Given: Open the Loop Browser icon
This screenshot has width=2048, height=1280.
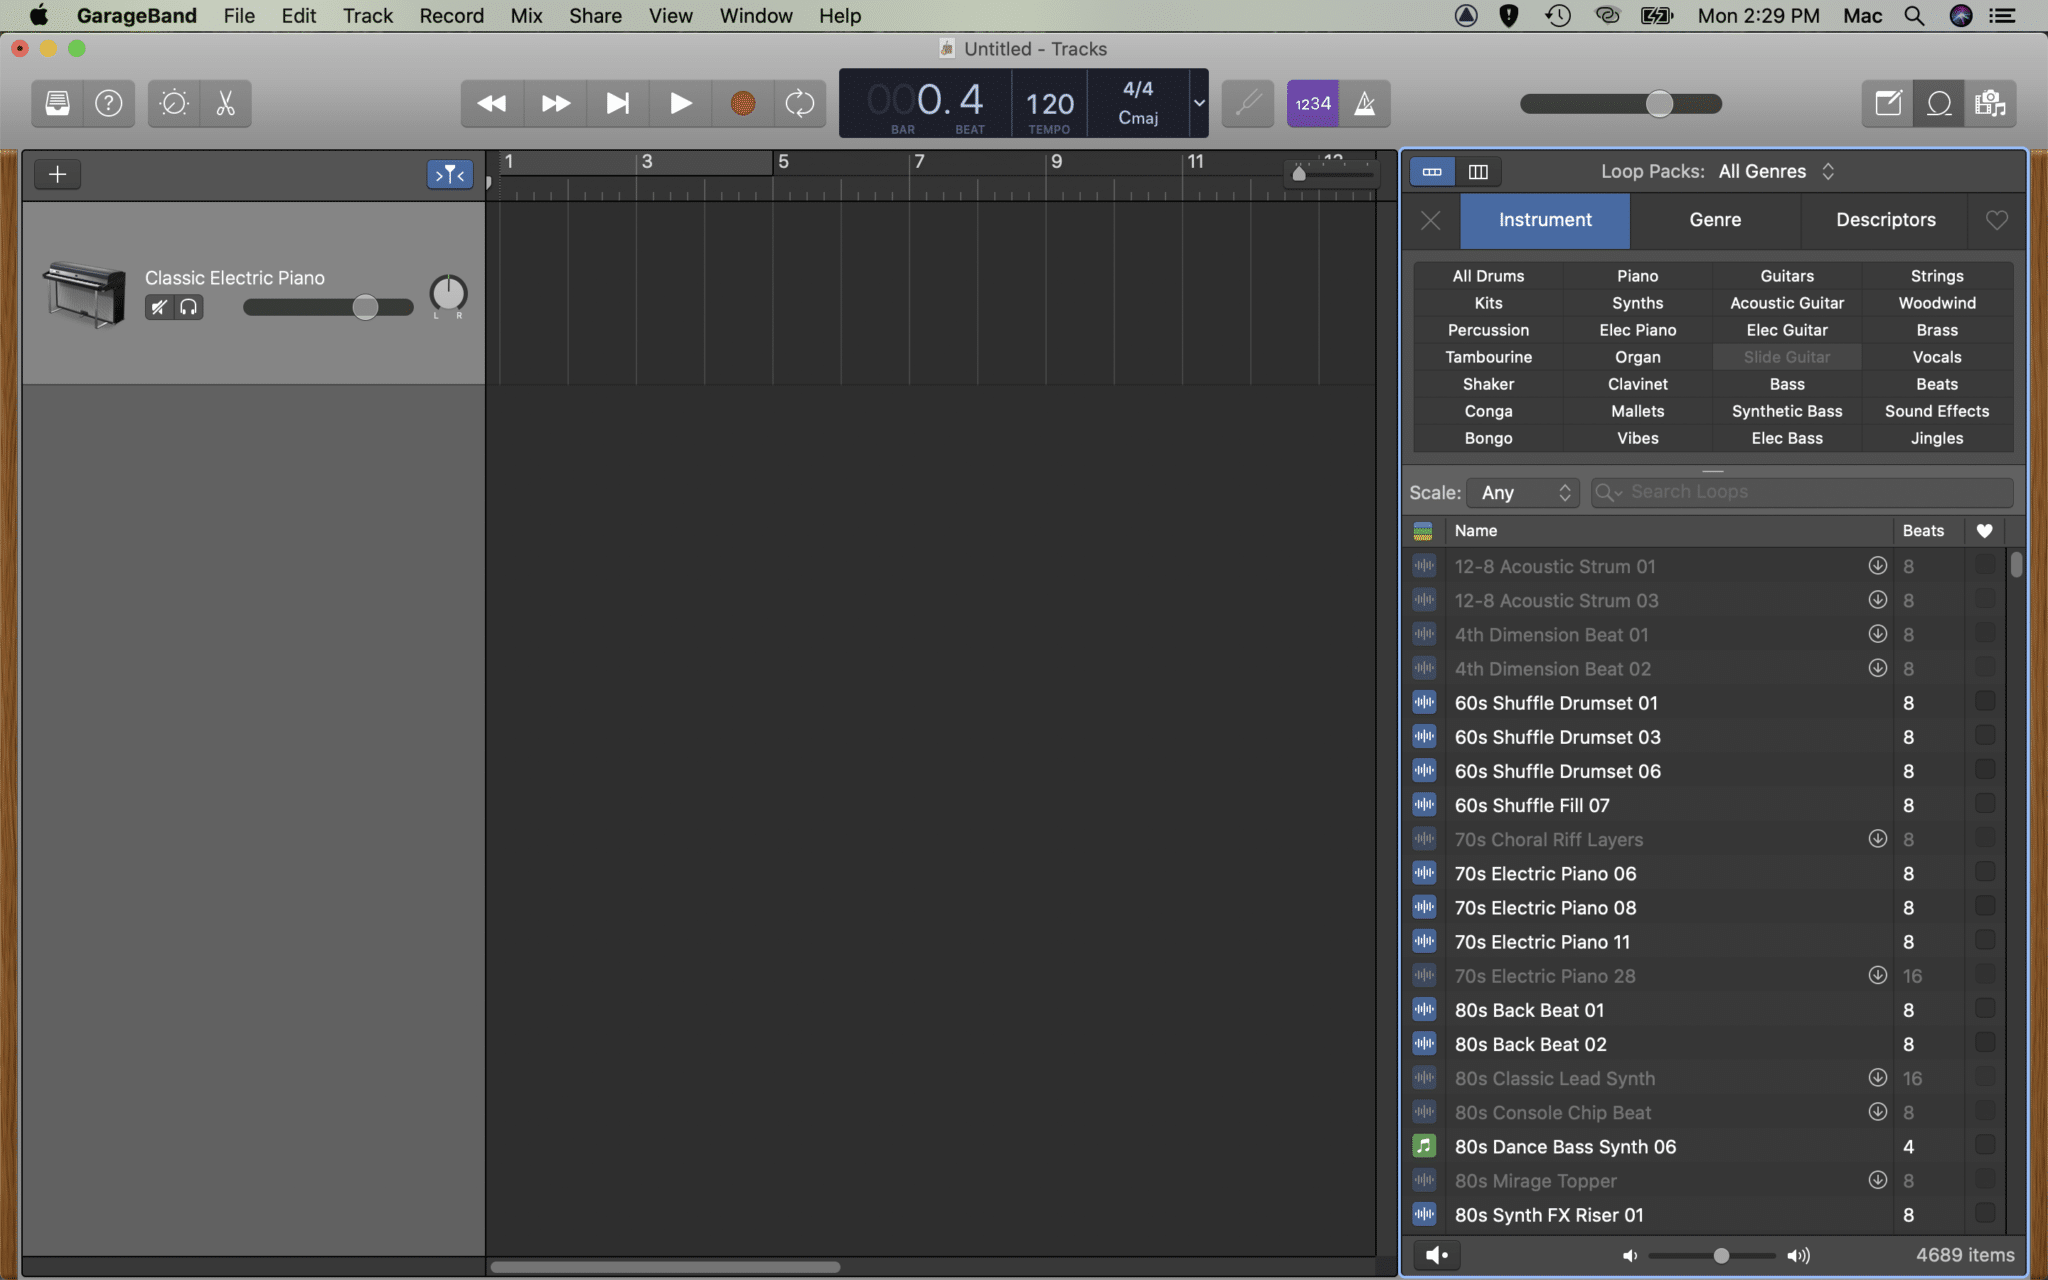Looking at the screenshot, I should pos(1939,103).
